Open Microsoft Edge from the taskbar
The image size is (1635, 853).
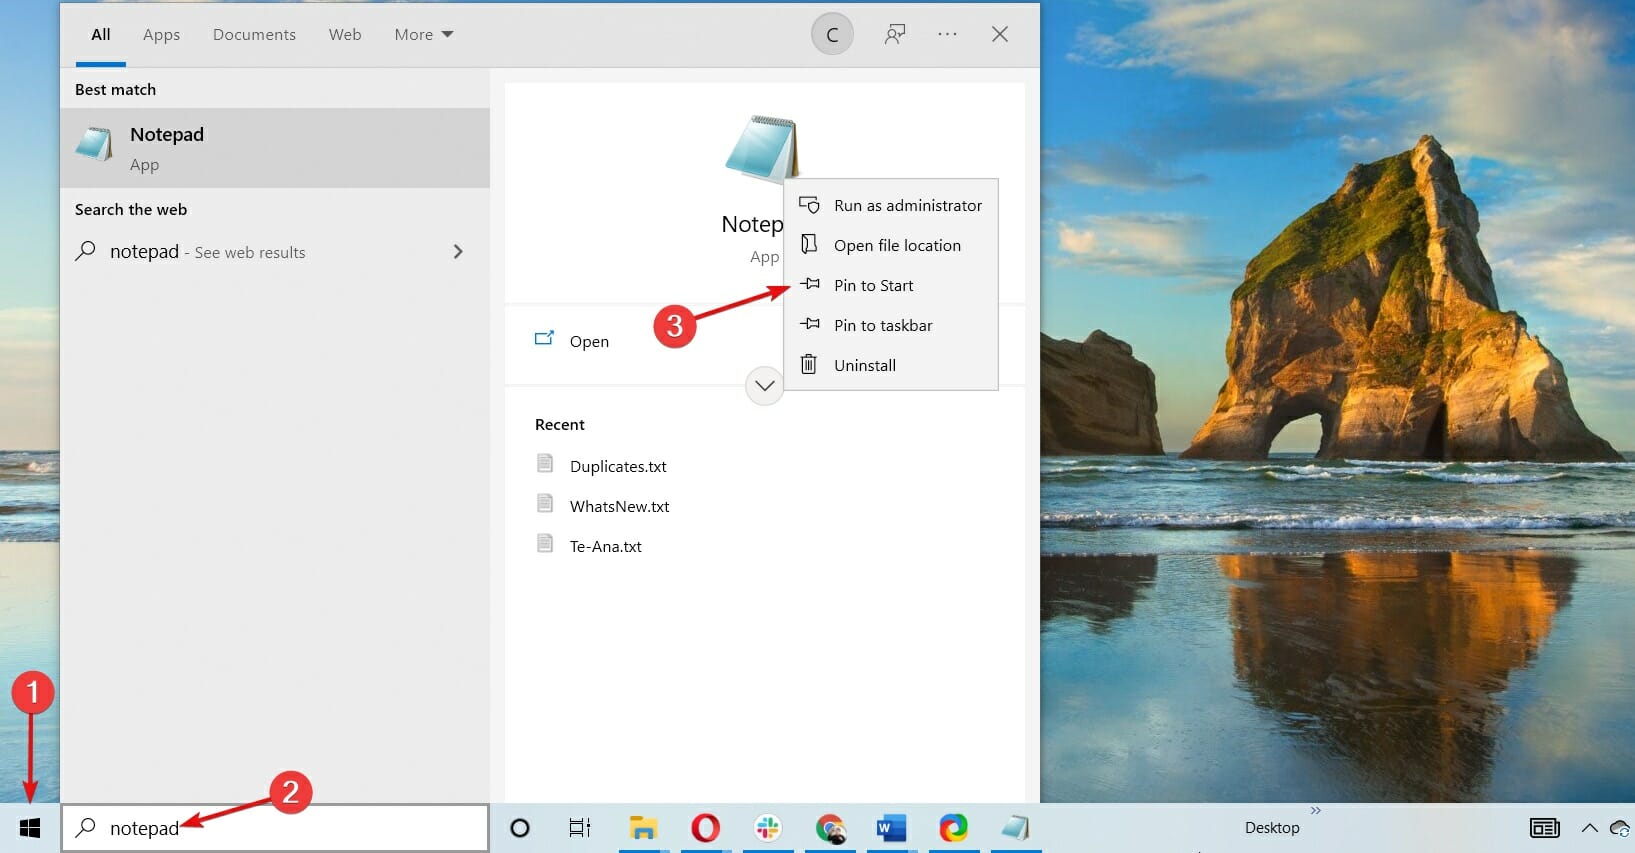tap(954, 828)
